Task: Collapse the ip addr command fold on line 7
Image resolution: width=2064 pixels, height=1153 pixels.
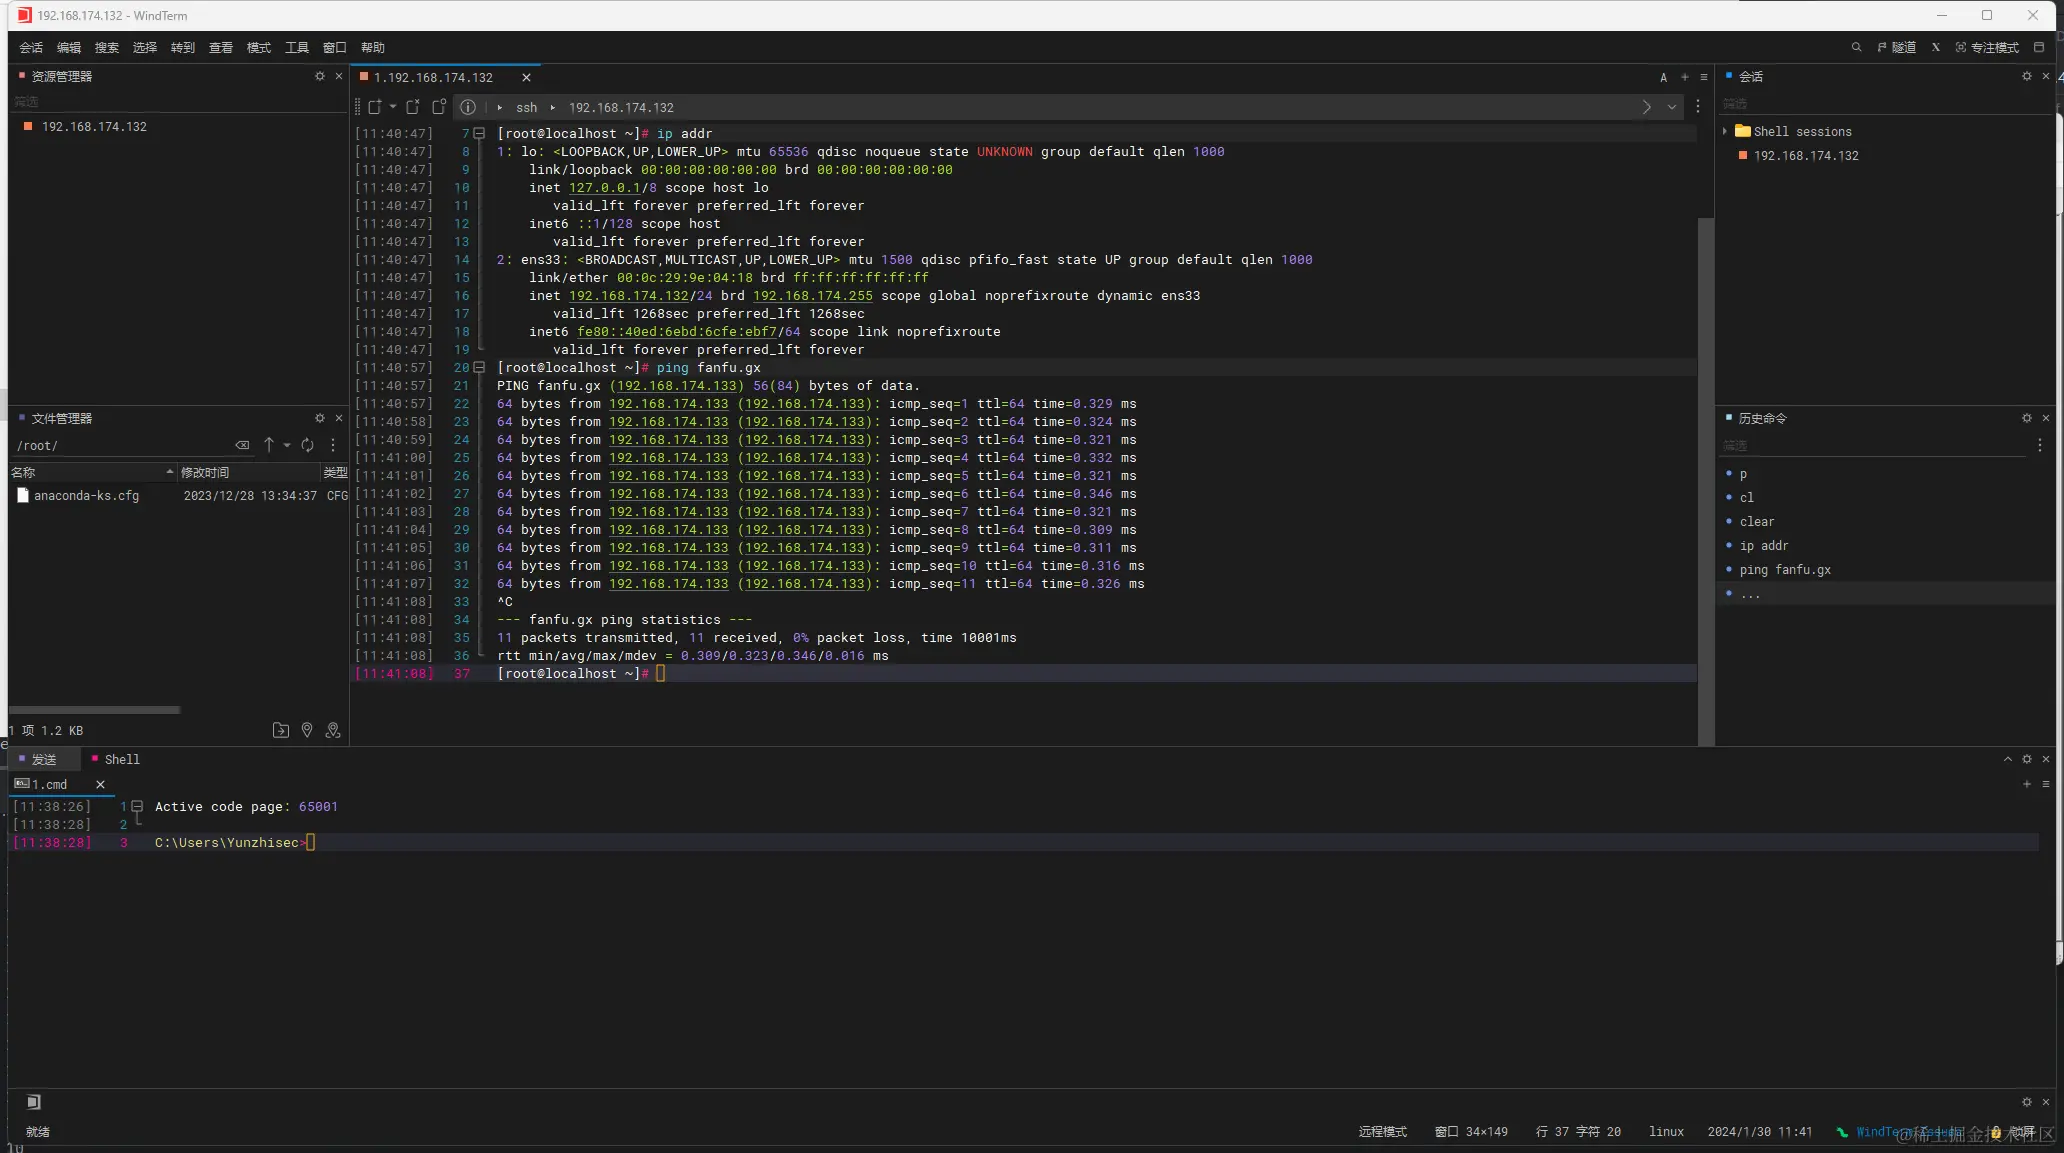Action: tap(479, 133)
